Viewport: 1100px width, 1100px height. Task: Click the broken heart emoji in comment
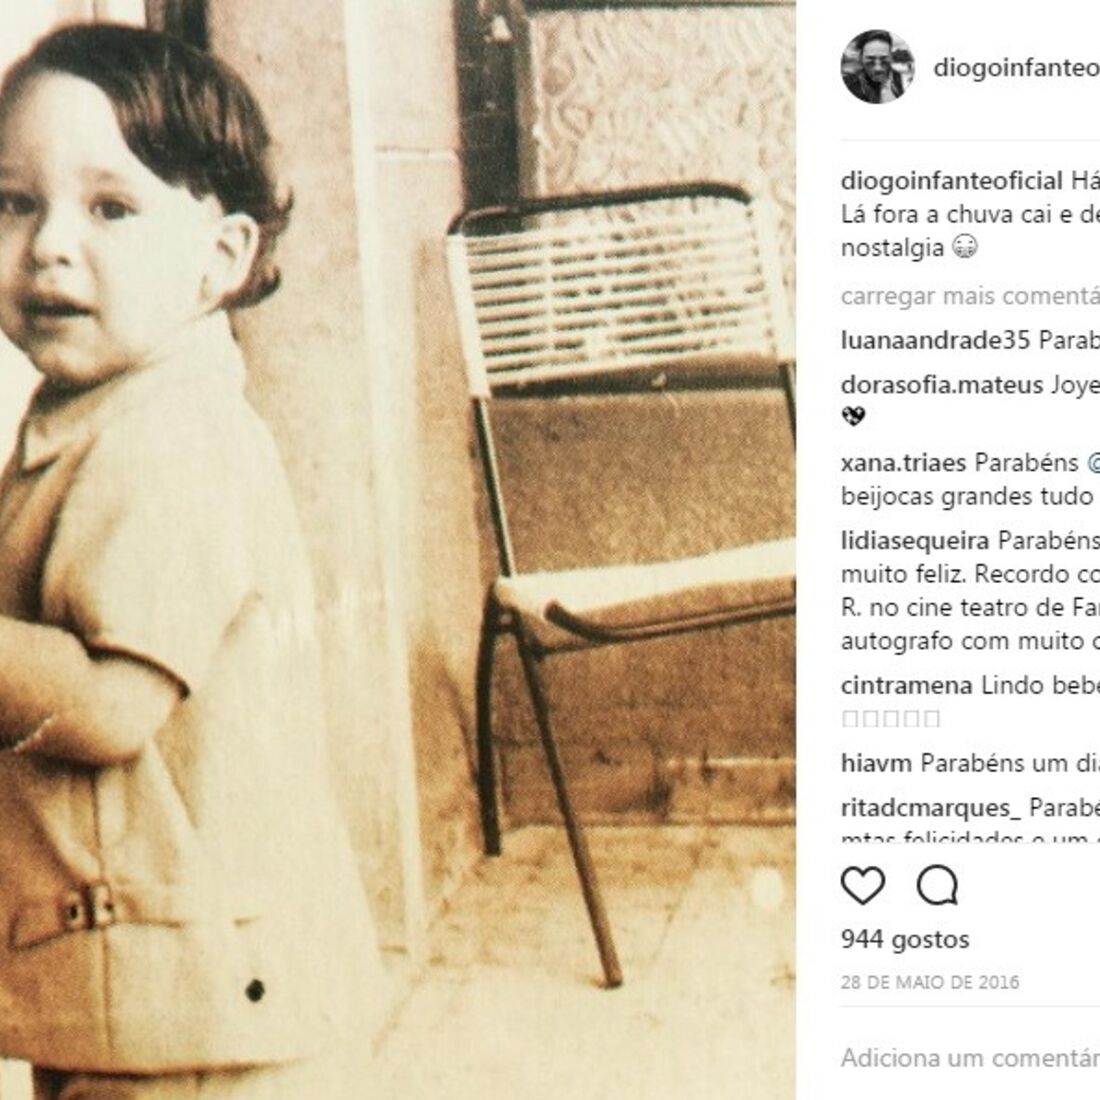(x=853, y=417)
